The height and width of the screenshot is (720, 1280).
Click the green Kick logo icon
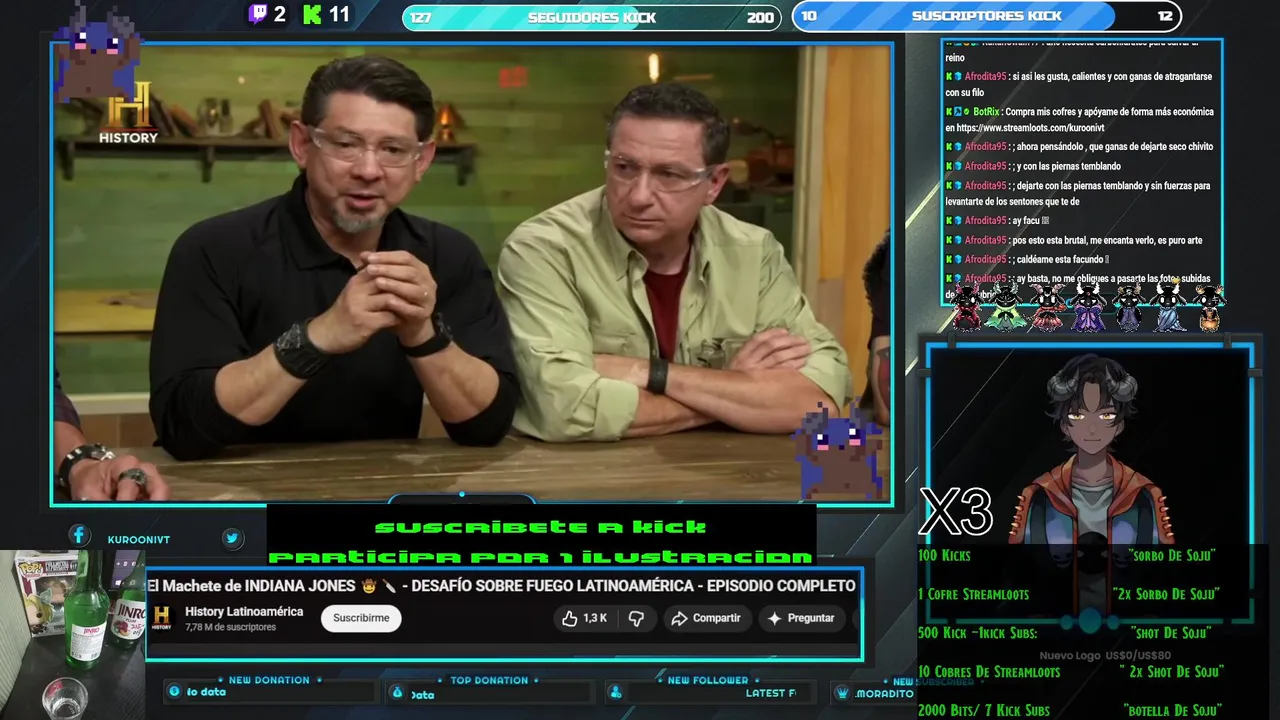pyautogui.click(x=313, y=14)
